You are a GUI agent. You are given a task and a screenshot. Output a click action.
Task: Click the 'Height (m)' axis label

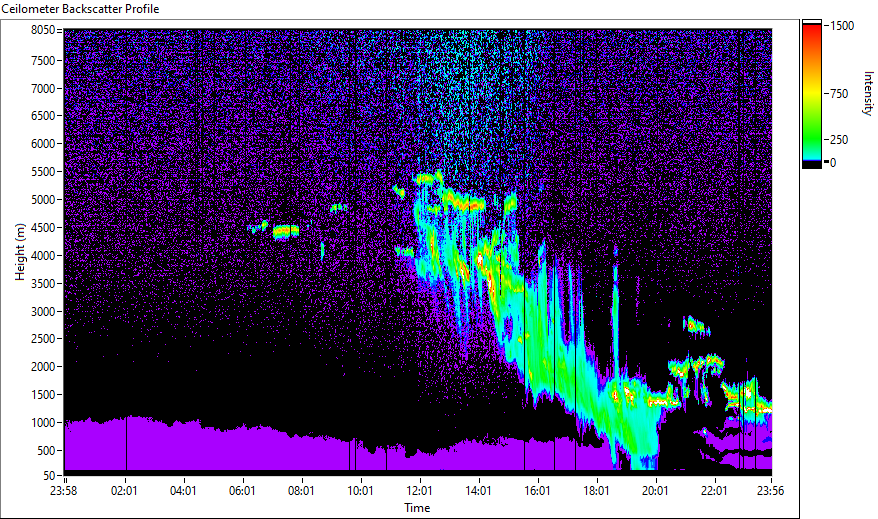coord(20,252)
